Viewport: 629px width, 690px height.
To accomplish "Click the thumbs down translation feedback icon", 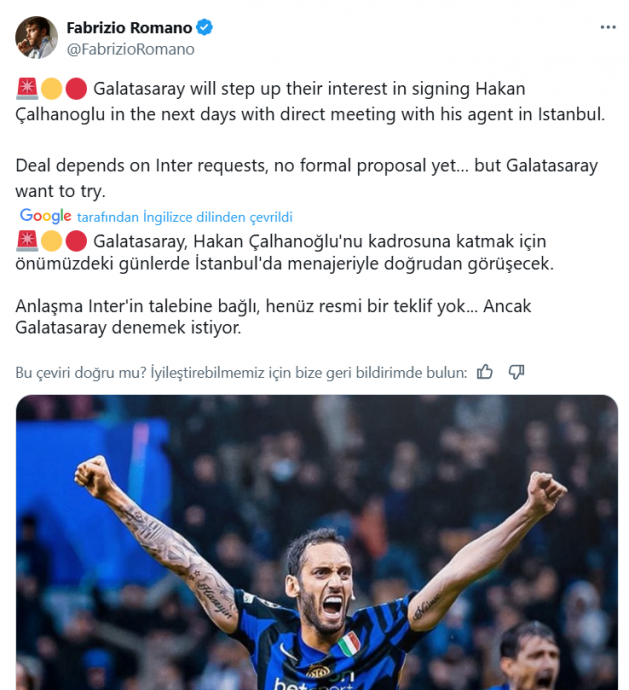I will tap(516, 372).
